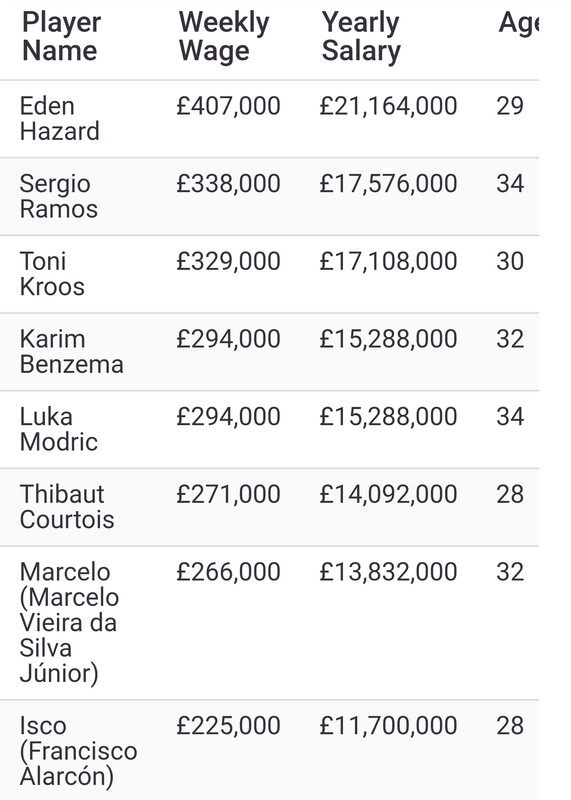
Task: Select the Sergio Ramos player name
Action: [x=58, y=196]
